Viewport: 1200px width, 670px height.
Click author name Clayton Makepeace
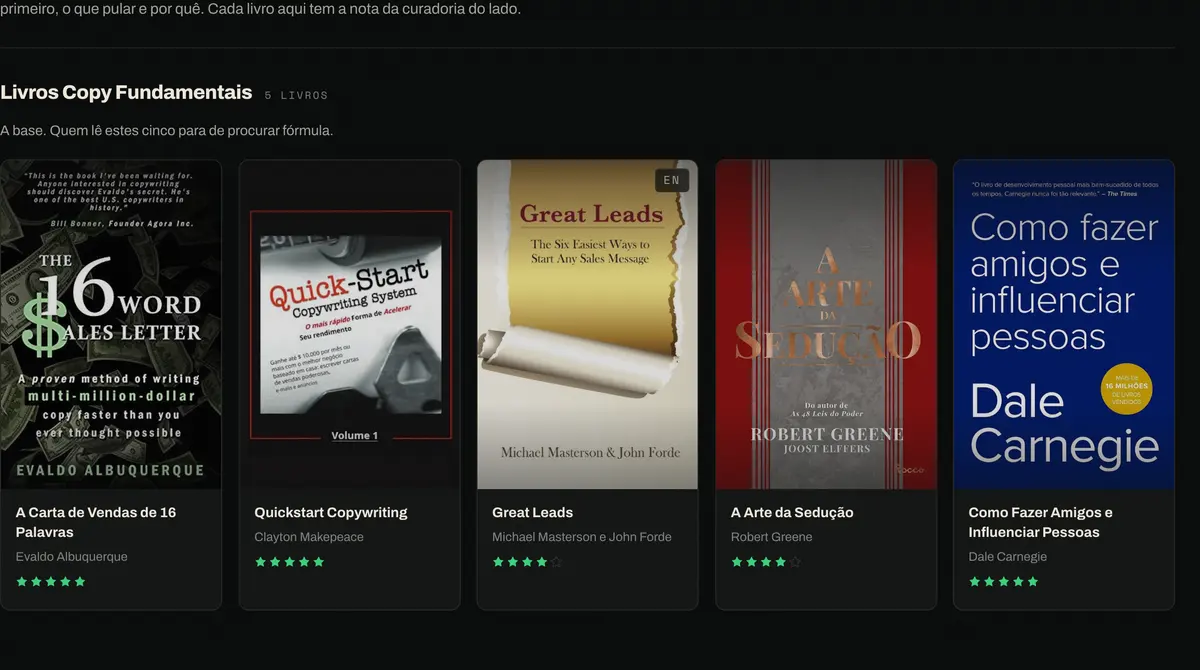pos(309,537)
